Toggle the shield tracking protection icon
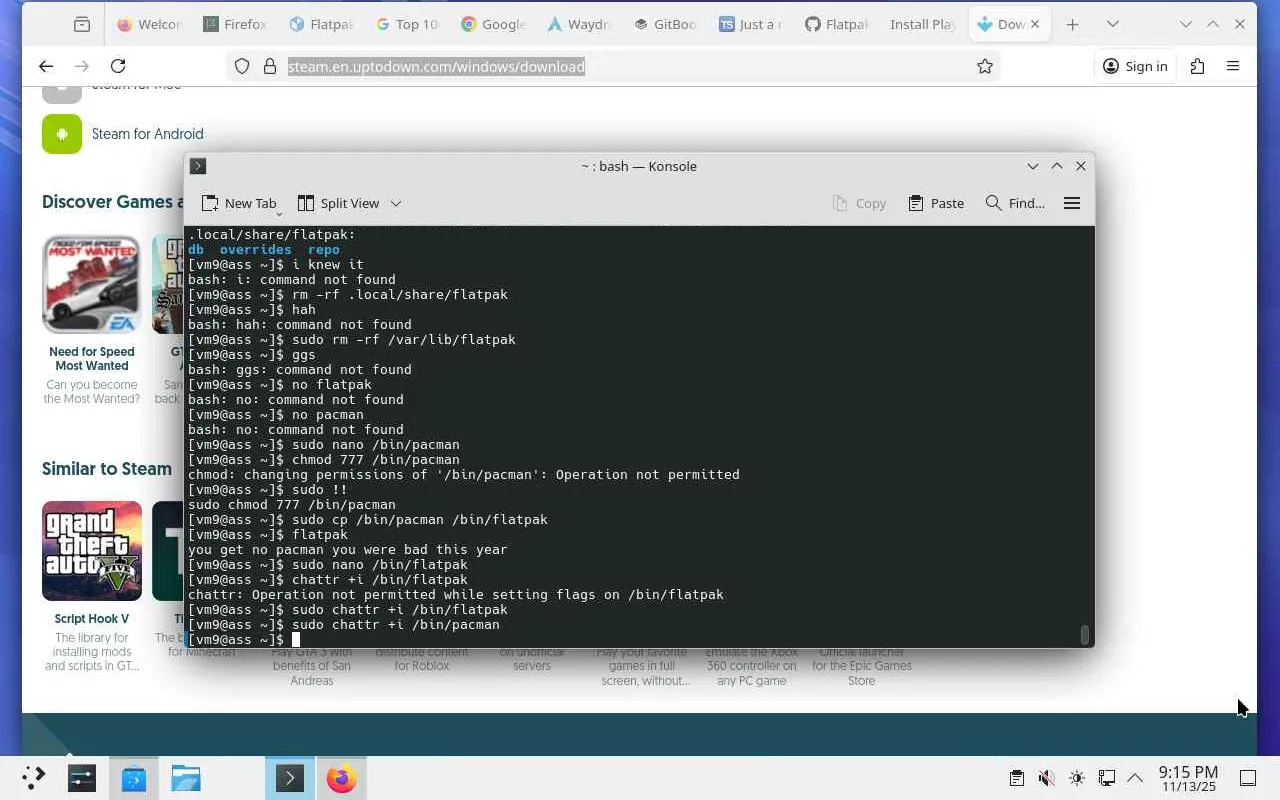Screen dimensions: 1280x800 pyautogui.click(x=242, y=66)
